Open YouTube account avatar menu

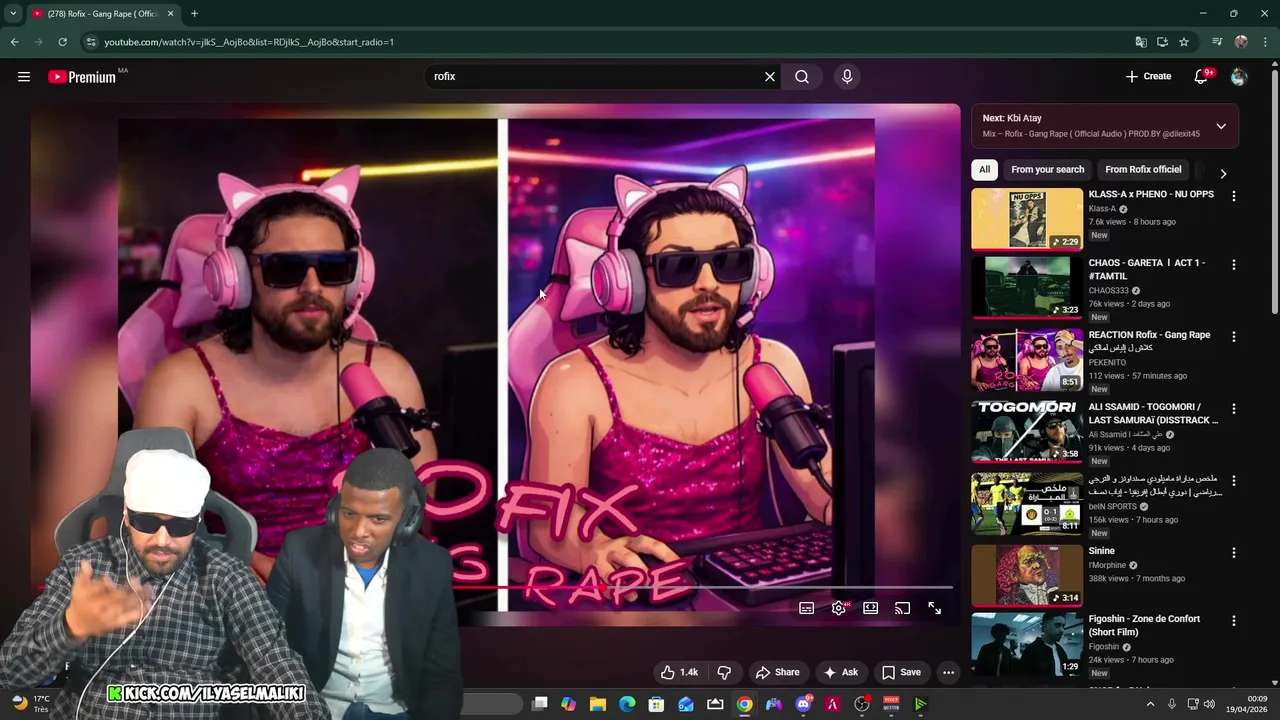pyautogui.click(x=1239, y=76)
